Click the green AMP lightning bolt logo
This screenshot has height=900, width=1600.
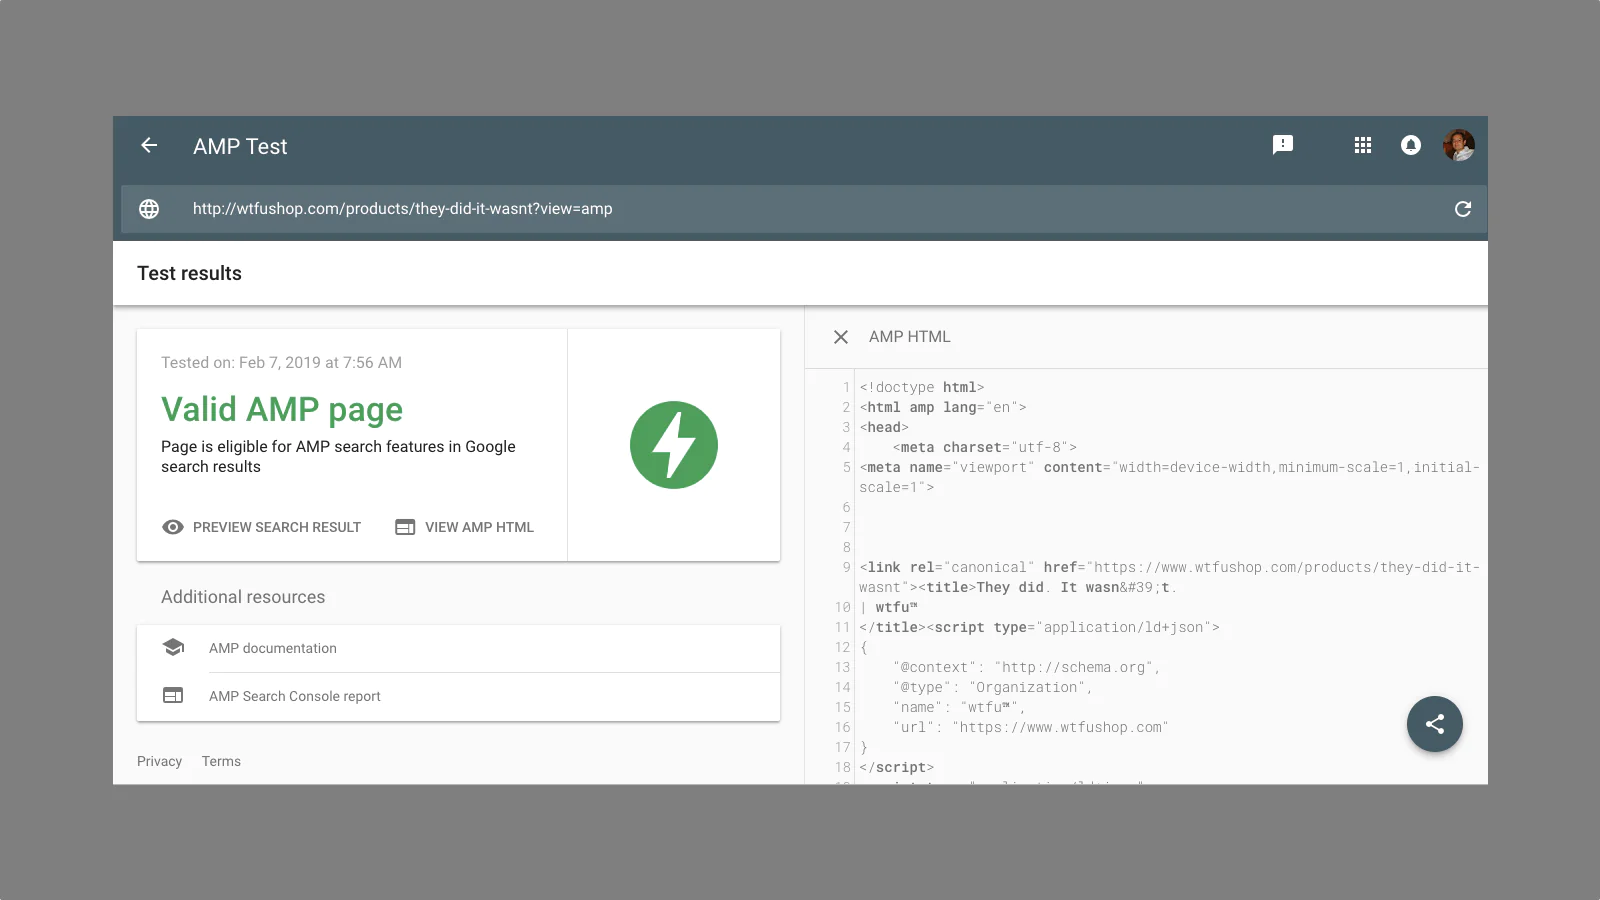coord(674,445)
